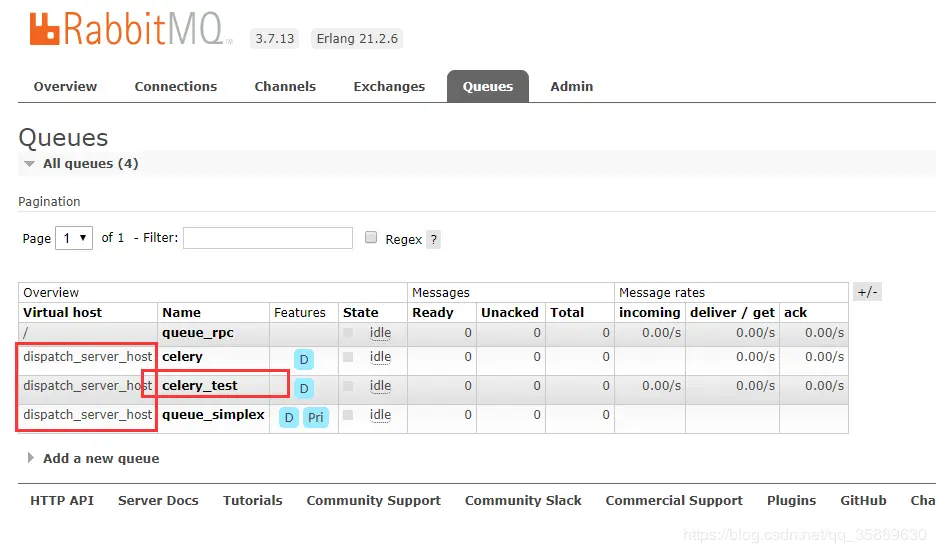The width and height of the screenshot is (936, 553).
Task: Click the state indicator square for celery_test
Action: coord(348,386)
